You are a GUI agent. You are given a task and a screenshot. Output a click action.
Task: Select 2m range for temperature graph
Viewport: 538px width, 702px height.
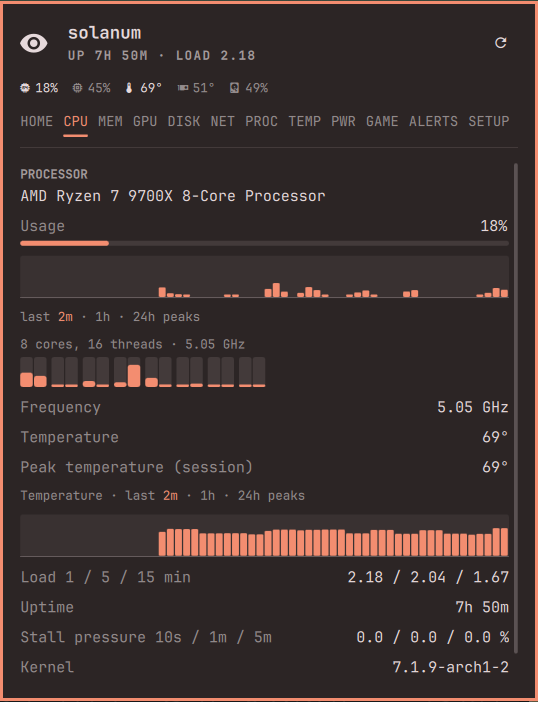tap(170, 496)
